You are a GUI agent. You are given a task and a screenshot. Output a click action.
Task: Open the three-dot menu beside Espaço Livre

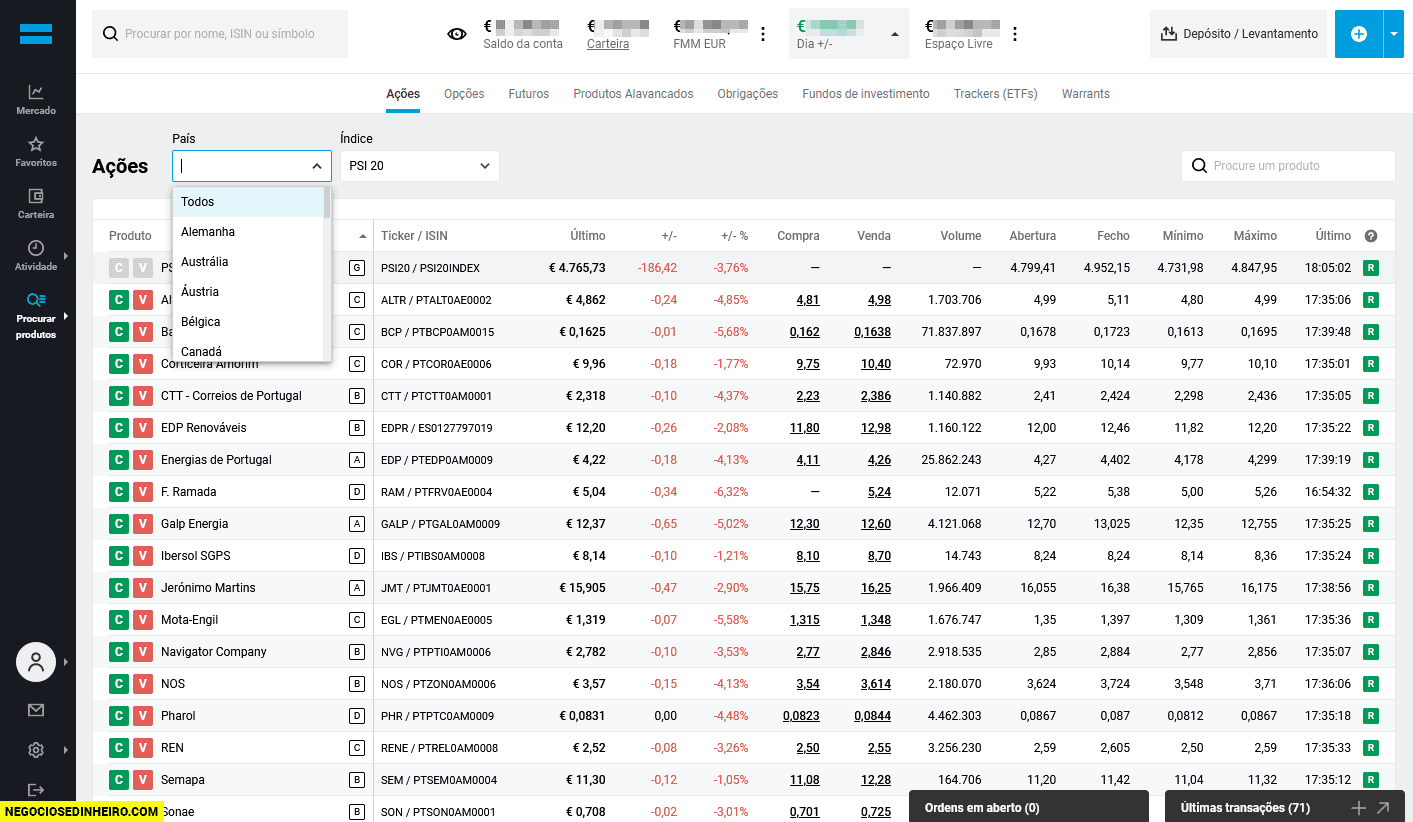coord(1015,34)
